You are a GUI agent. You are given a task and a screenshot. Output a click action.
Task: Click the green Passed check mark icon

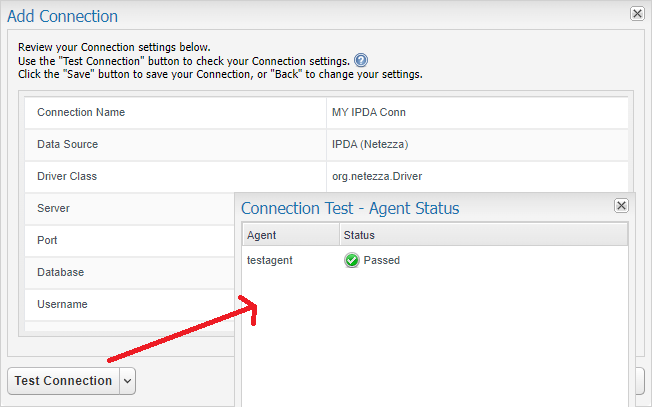352,260
